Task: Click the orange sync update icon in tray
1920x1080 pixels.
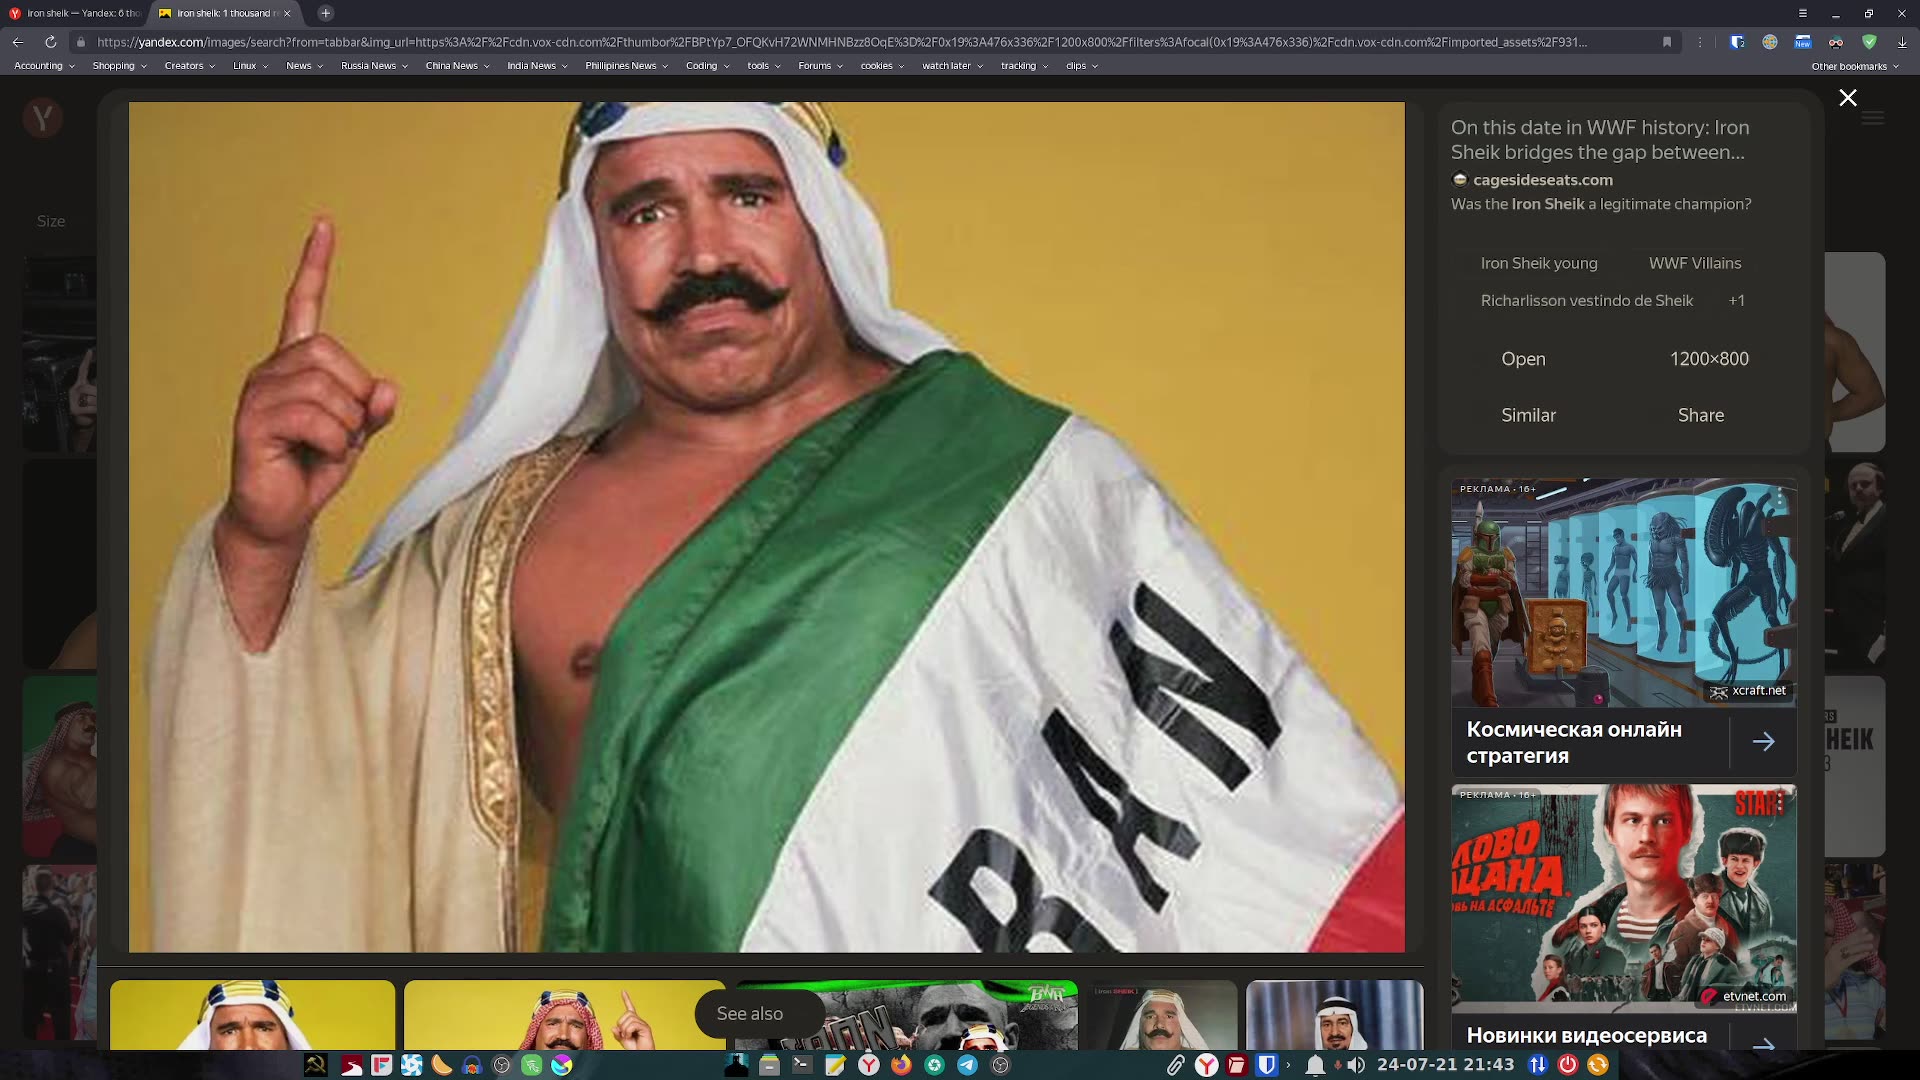Action: click(x=1598, y=1065)
